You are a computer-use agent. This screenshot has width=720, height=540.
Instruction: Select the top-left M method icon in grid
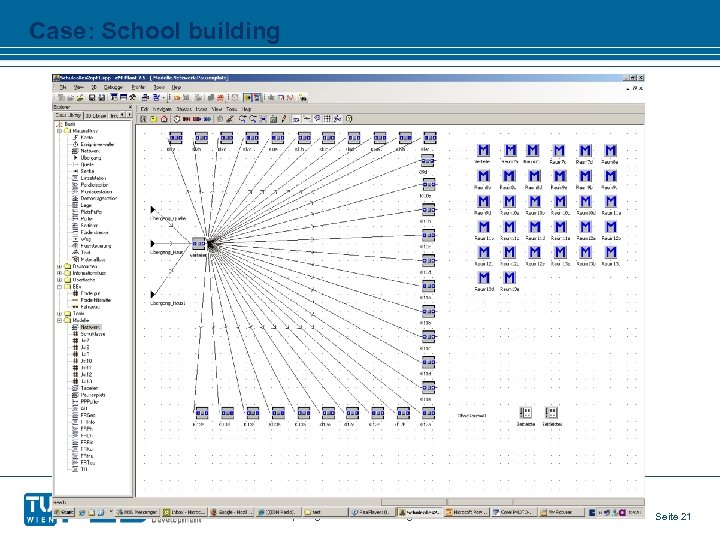483,150
